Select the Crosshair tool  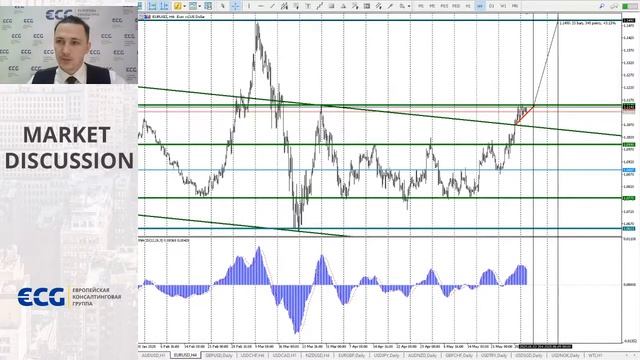click(236, 6)
